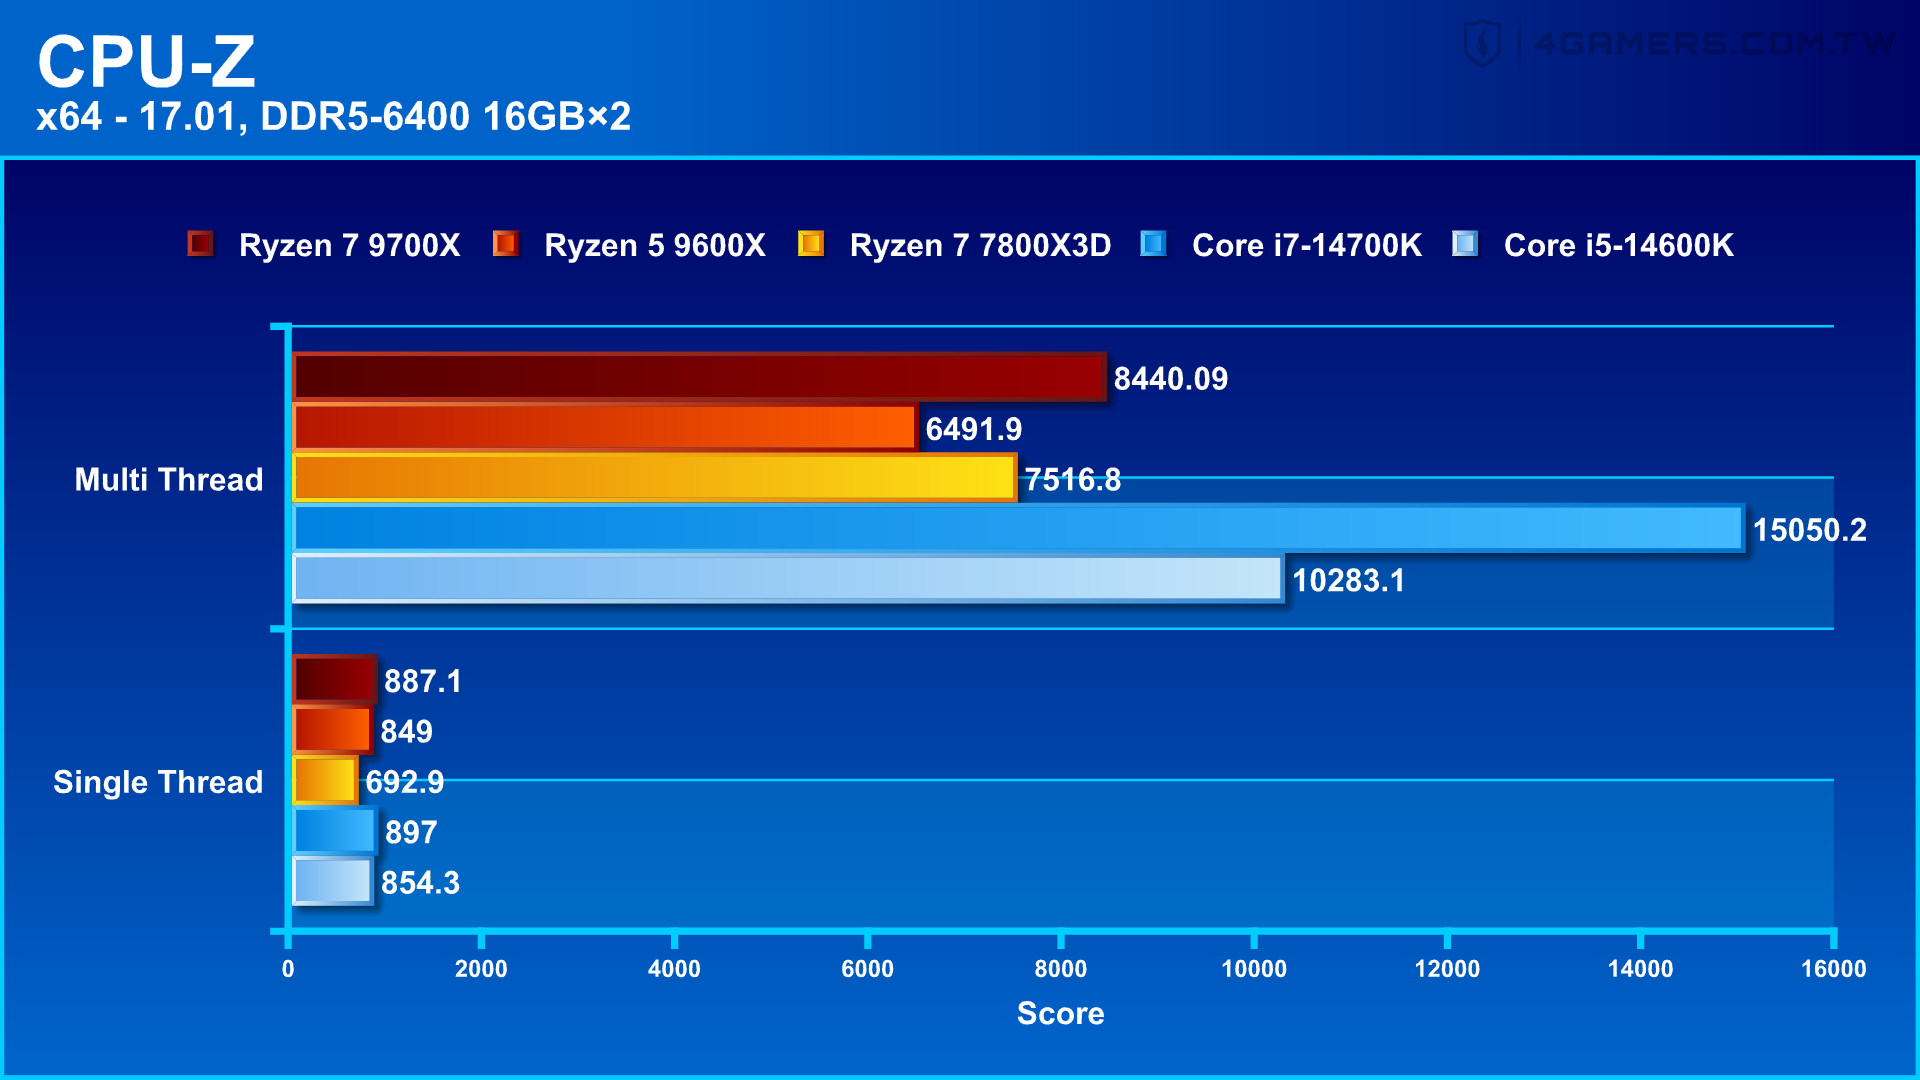Click the Multi Thread category label
1920x1080 pixels.
169,480
